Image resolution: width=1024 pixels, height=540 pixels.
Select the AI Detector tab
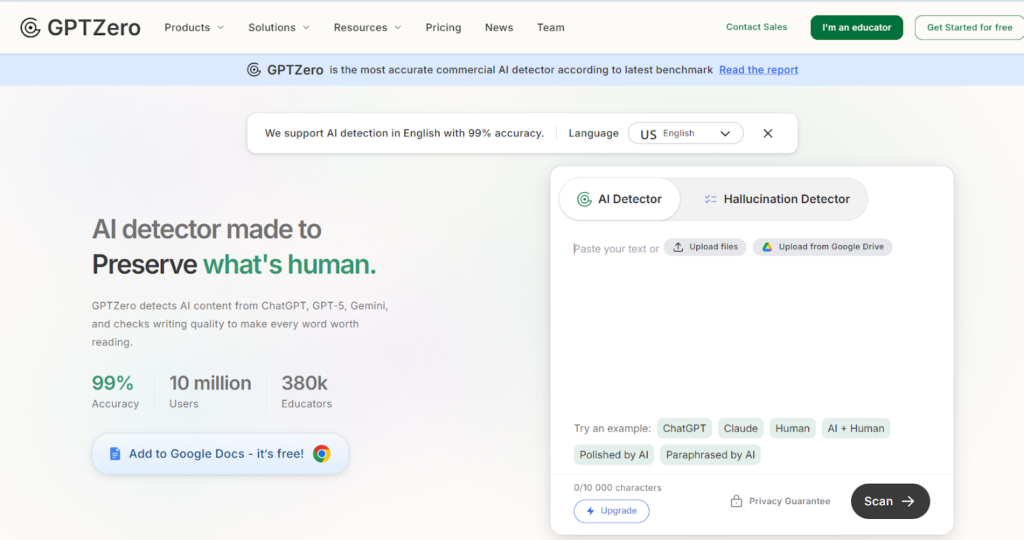619,199
